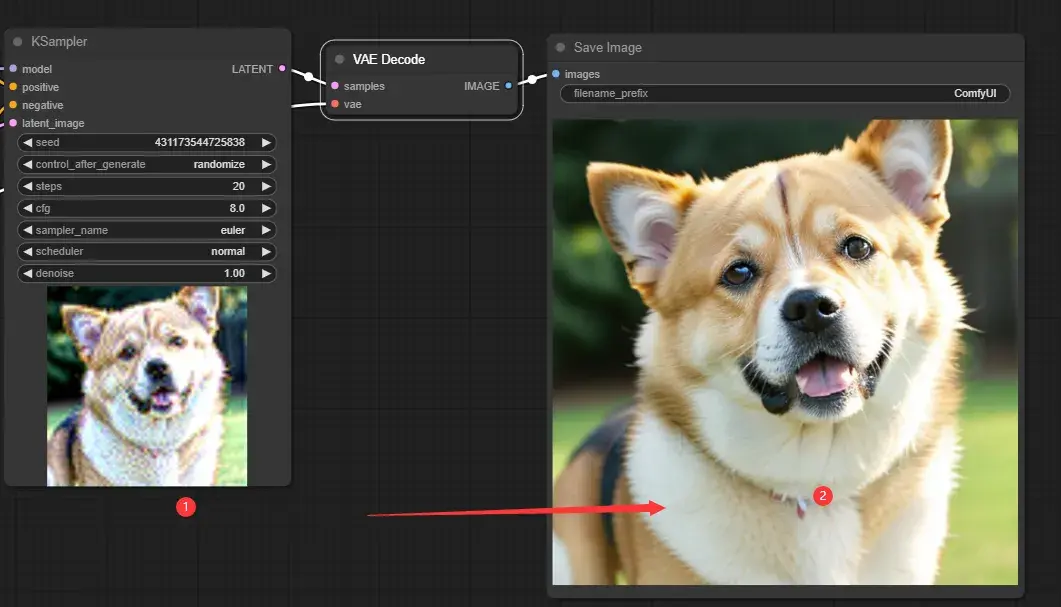
Task: Increase the seed value with right arrow
Action: tap(266, 143)
